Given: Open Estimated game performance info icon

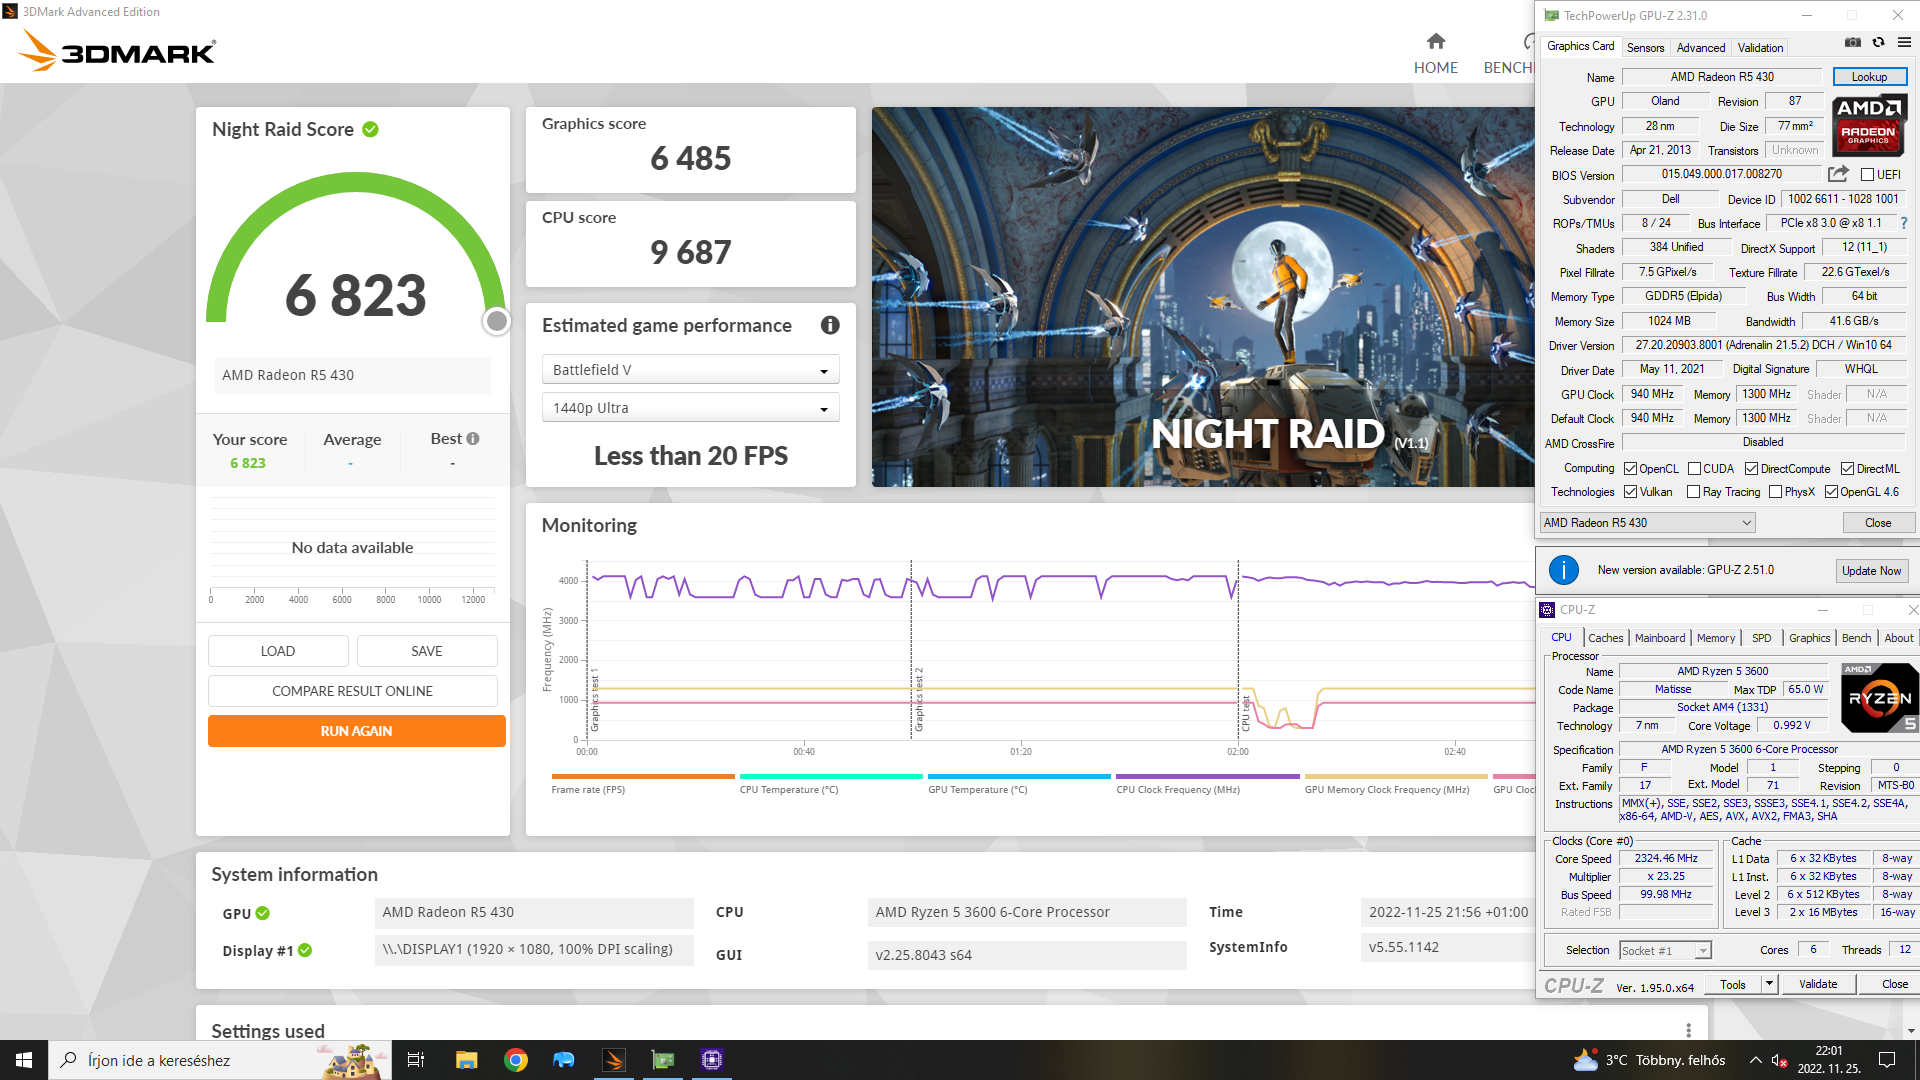Looking at the screenshot, I should point(830,325).
